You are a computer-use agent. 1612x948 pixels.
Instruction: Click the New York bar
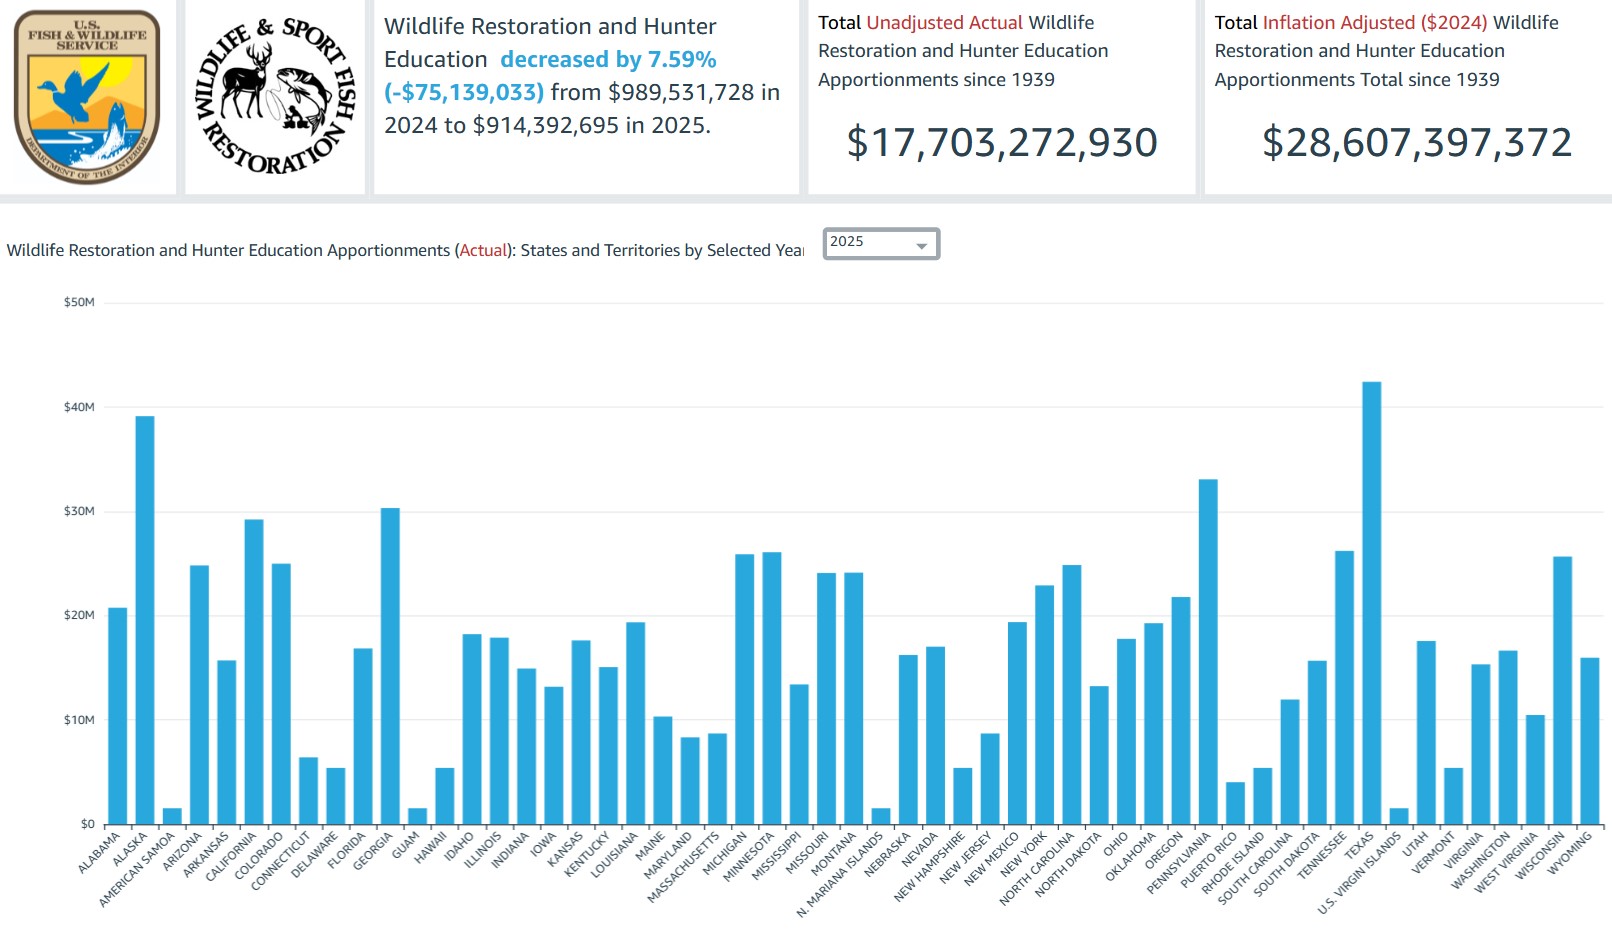point(1044,705)
